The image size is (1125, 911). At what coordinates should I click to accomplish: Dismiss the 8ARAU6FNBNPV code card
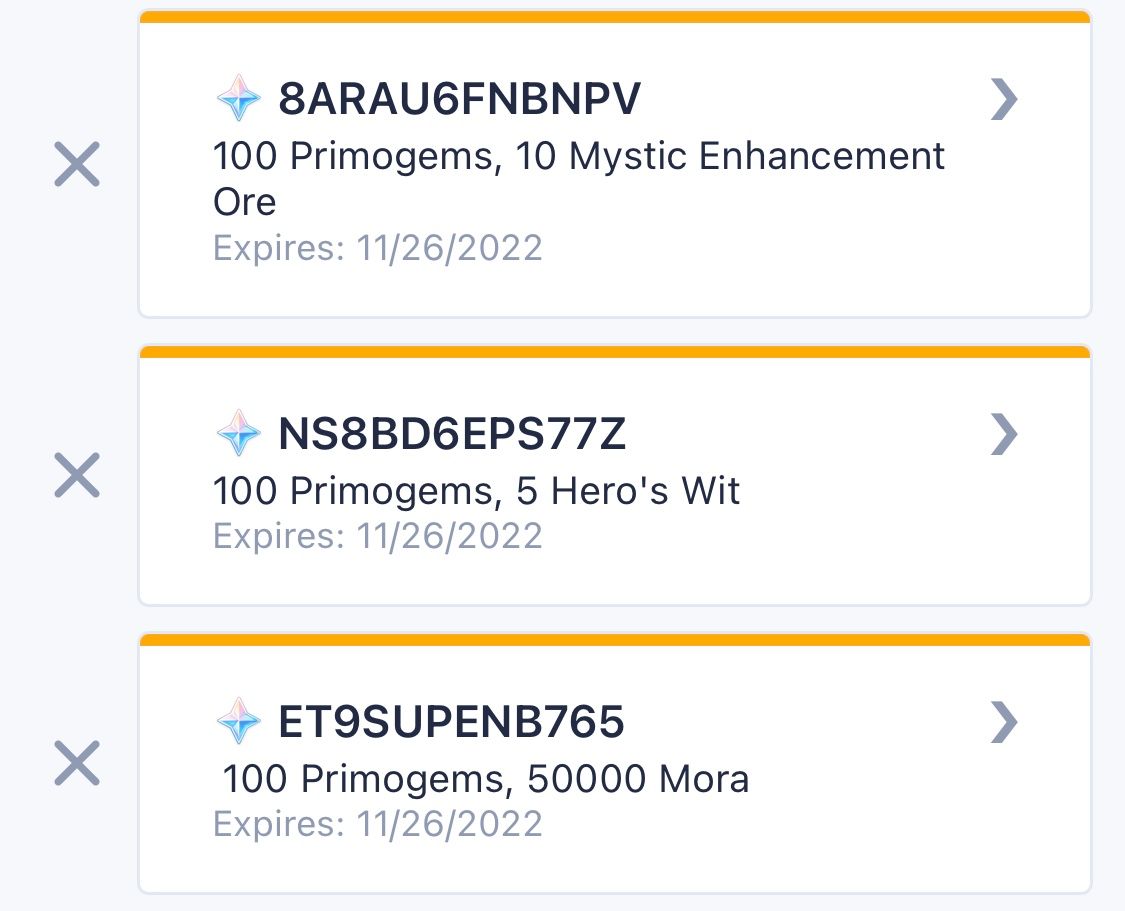point(74,164)
